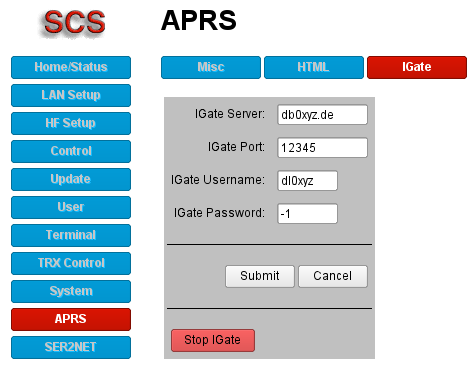The image size is (475, 370).
Task: Go to LAN Setup
Action: tap(71, 95)
